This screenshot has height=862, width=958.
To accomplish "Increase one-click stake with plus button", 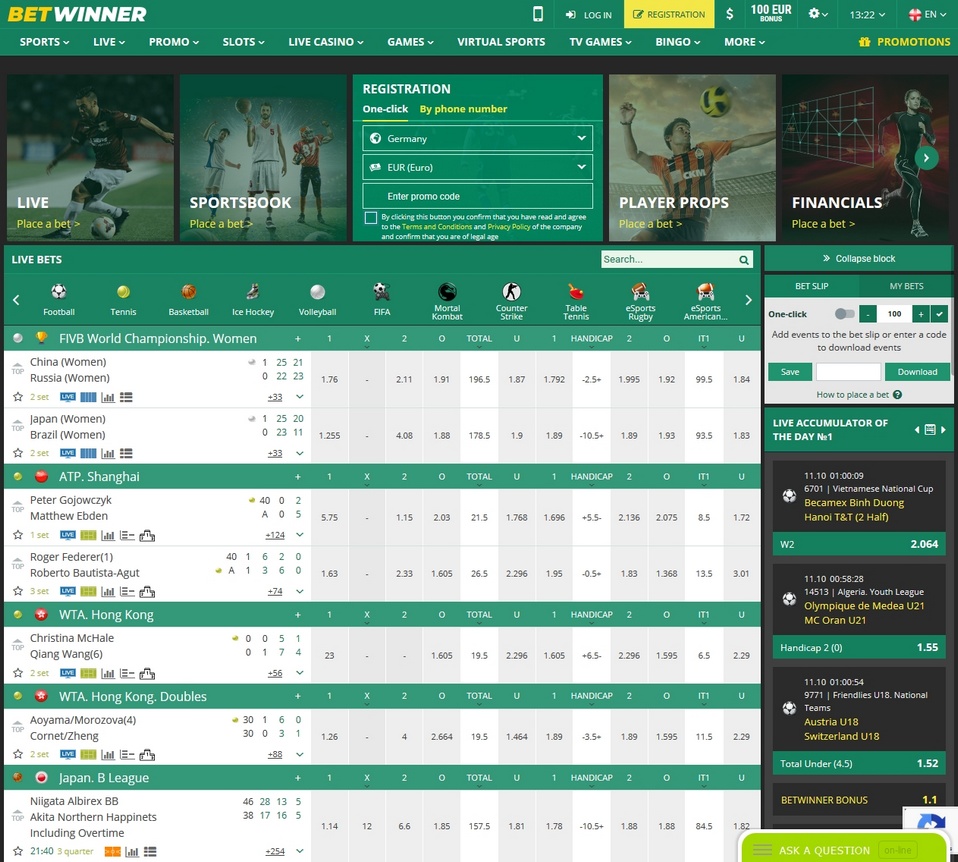I will tap(921, 314).
